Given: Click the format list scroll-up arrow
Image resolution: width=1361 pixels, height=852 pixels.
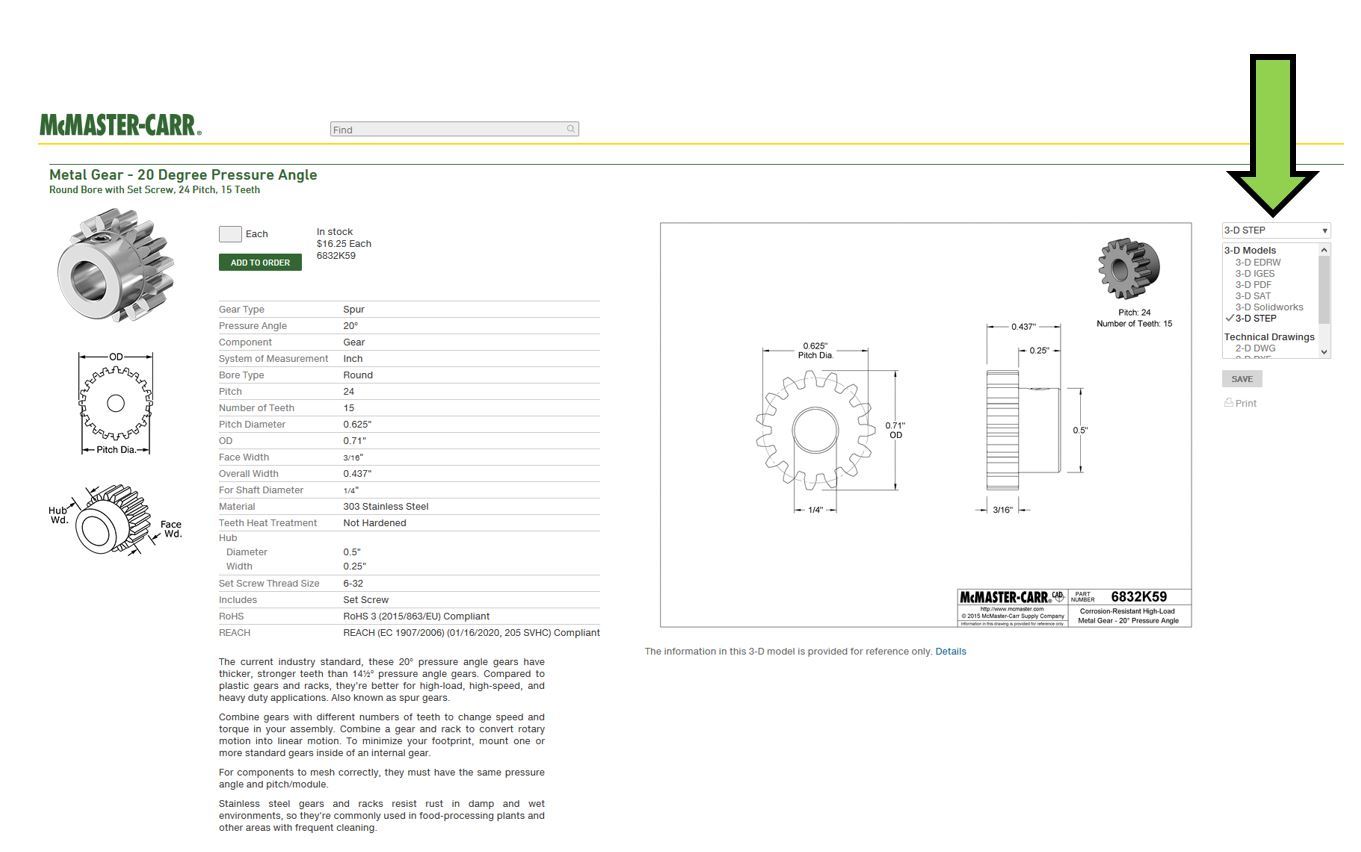Looking at the screenshot, I should coord(1325,249).
